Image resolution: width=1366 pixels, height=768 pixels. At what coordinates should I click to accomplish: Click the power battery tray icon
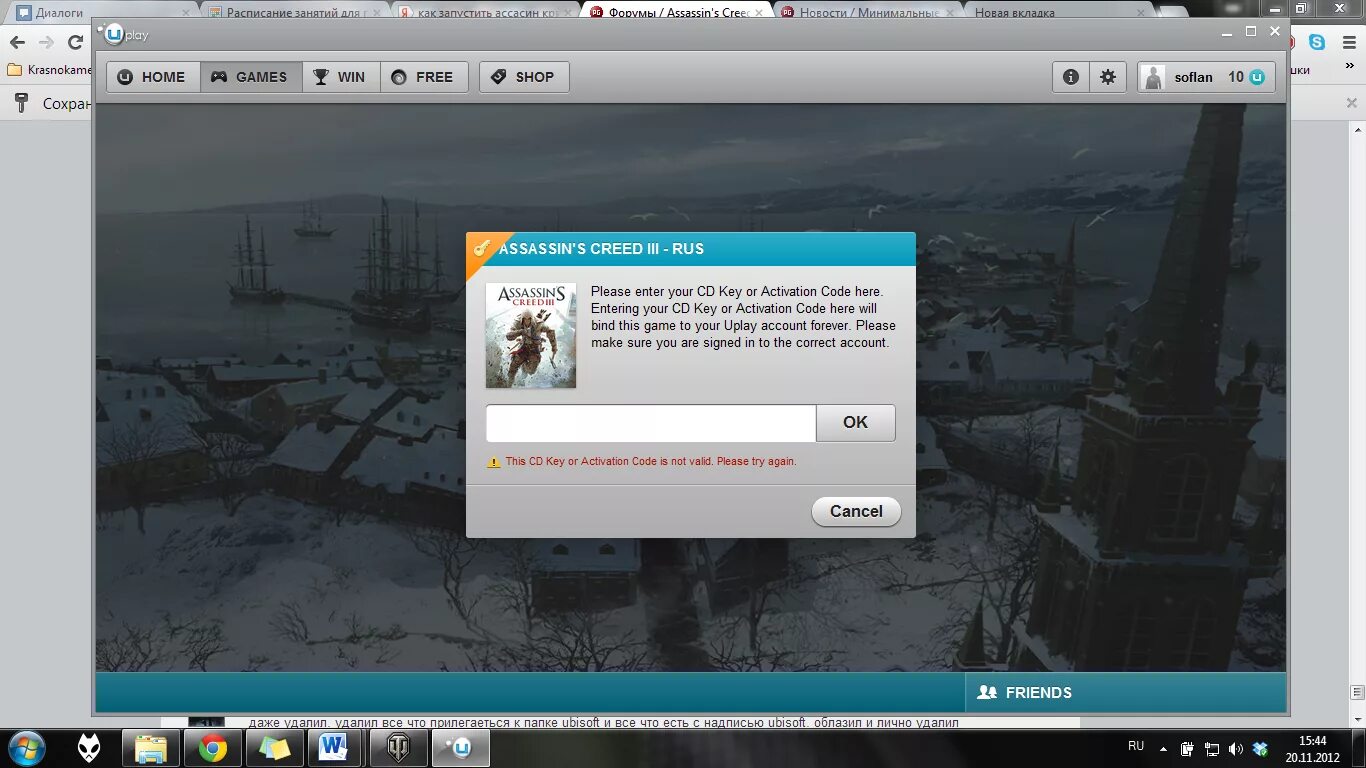point(1188,748)
